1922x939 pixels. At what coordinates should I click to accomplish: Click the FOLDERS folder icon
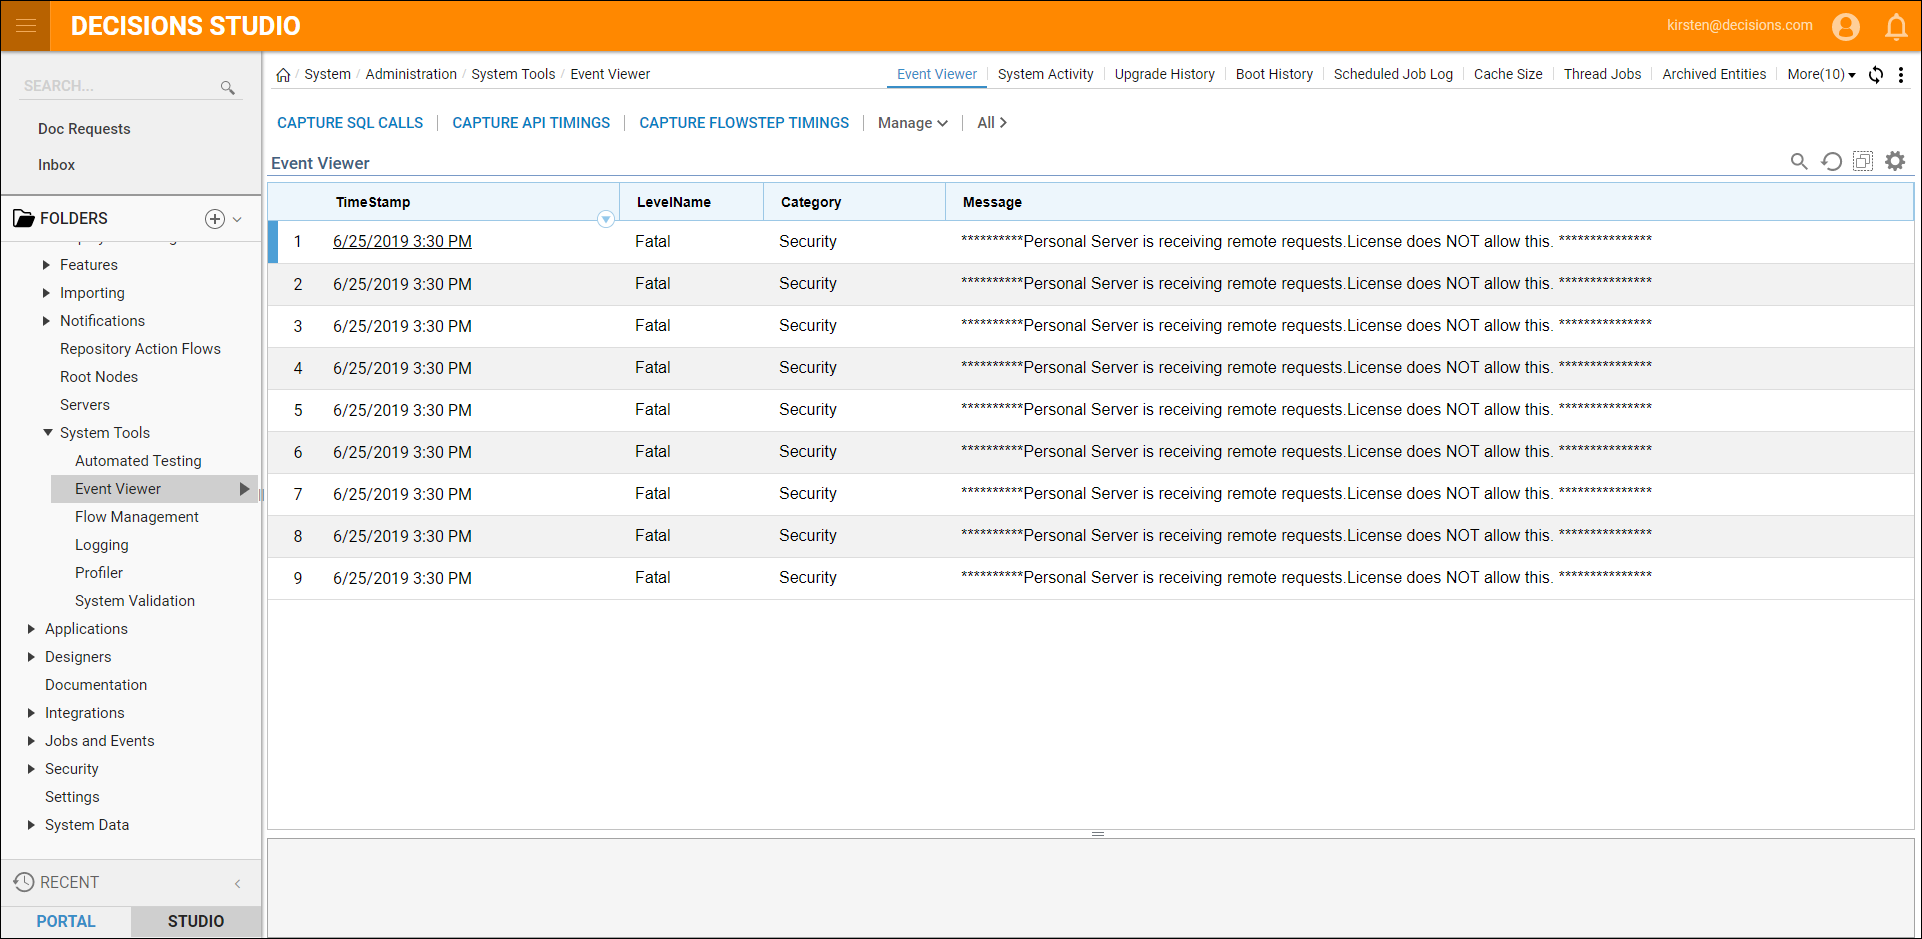pos(23,218)
